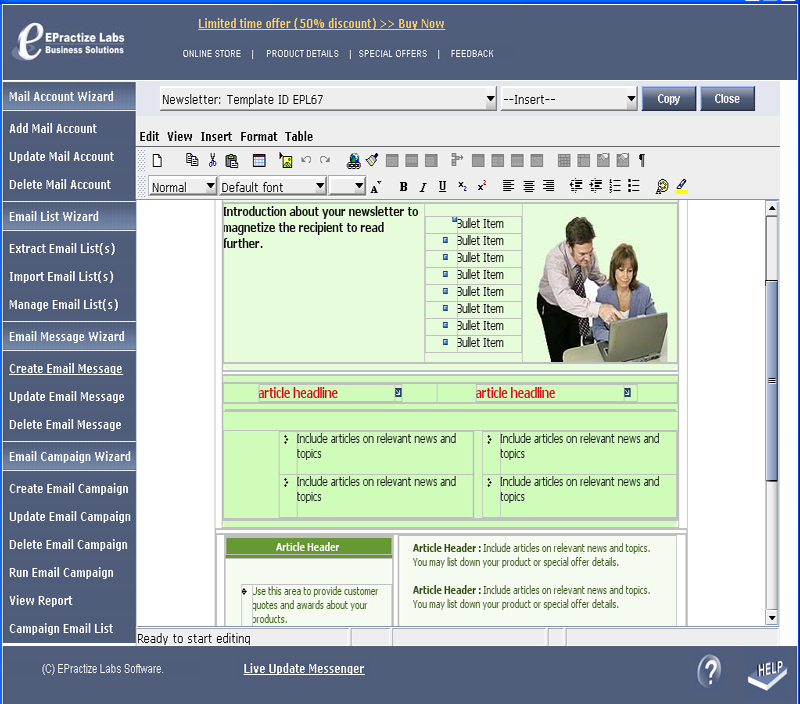Click the first grayed table toolbar icon
The height and width of the screenshot is (704, 800).
pos(392,161)
